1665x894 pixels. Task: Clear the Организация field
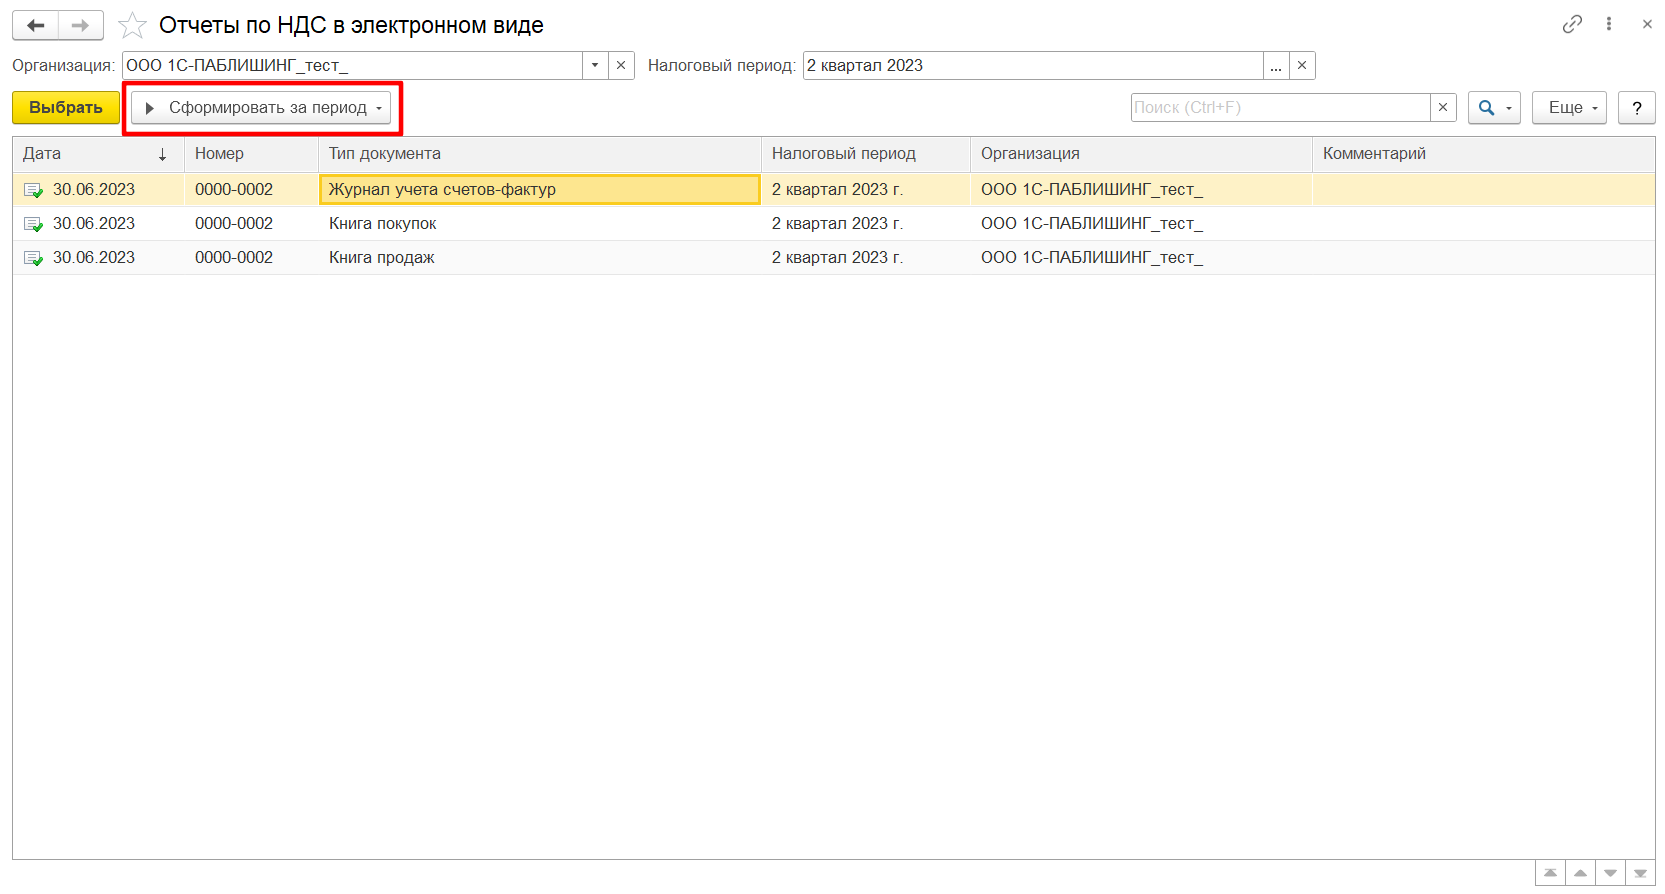click(621, 66)
